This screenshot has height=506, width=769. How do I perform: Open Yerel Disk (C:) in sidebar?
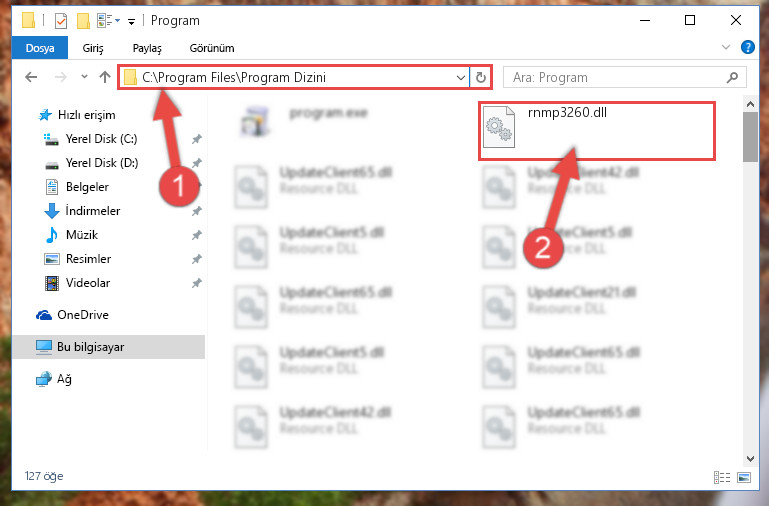pyautogui.click(x=102, y=139)
